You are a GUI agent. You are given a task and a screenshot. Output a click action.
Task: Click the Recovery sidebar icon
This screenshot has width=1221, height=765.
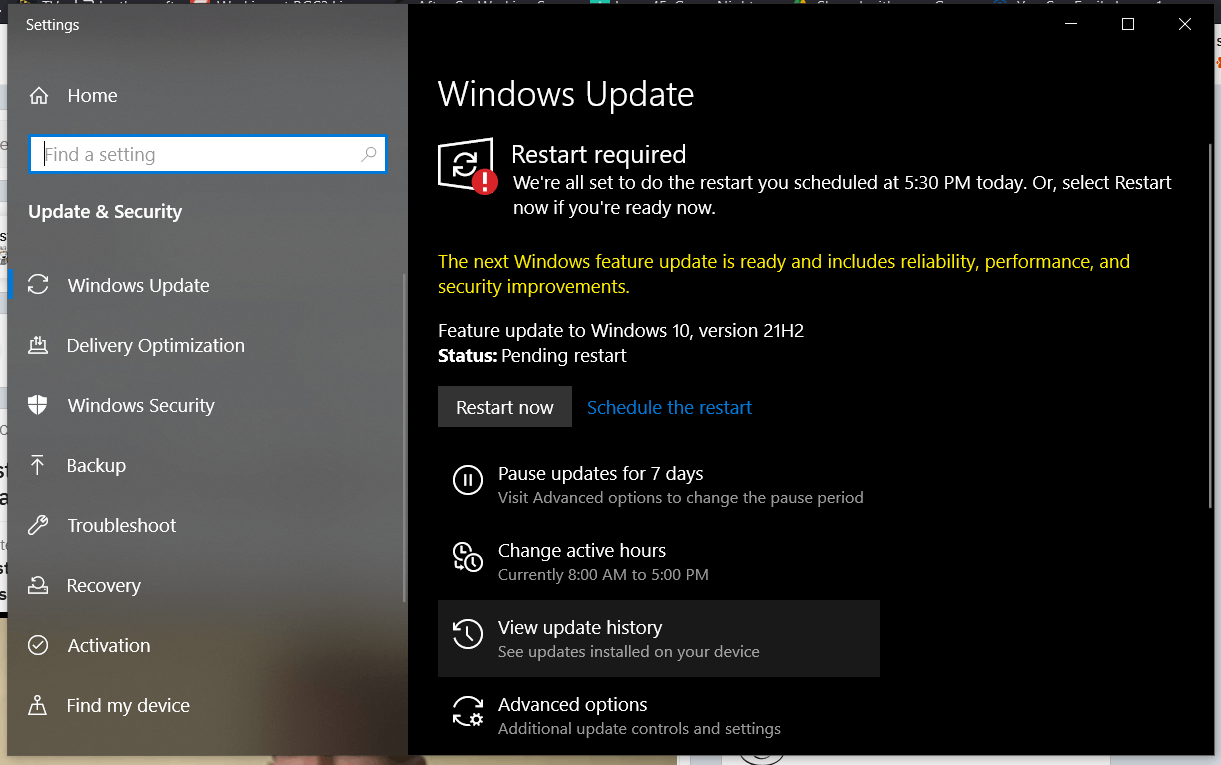click(38, 585)
